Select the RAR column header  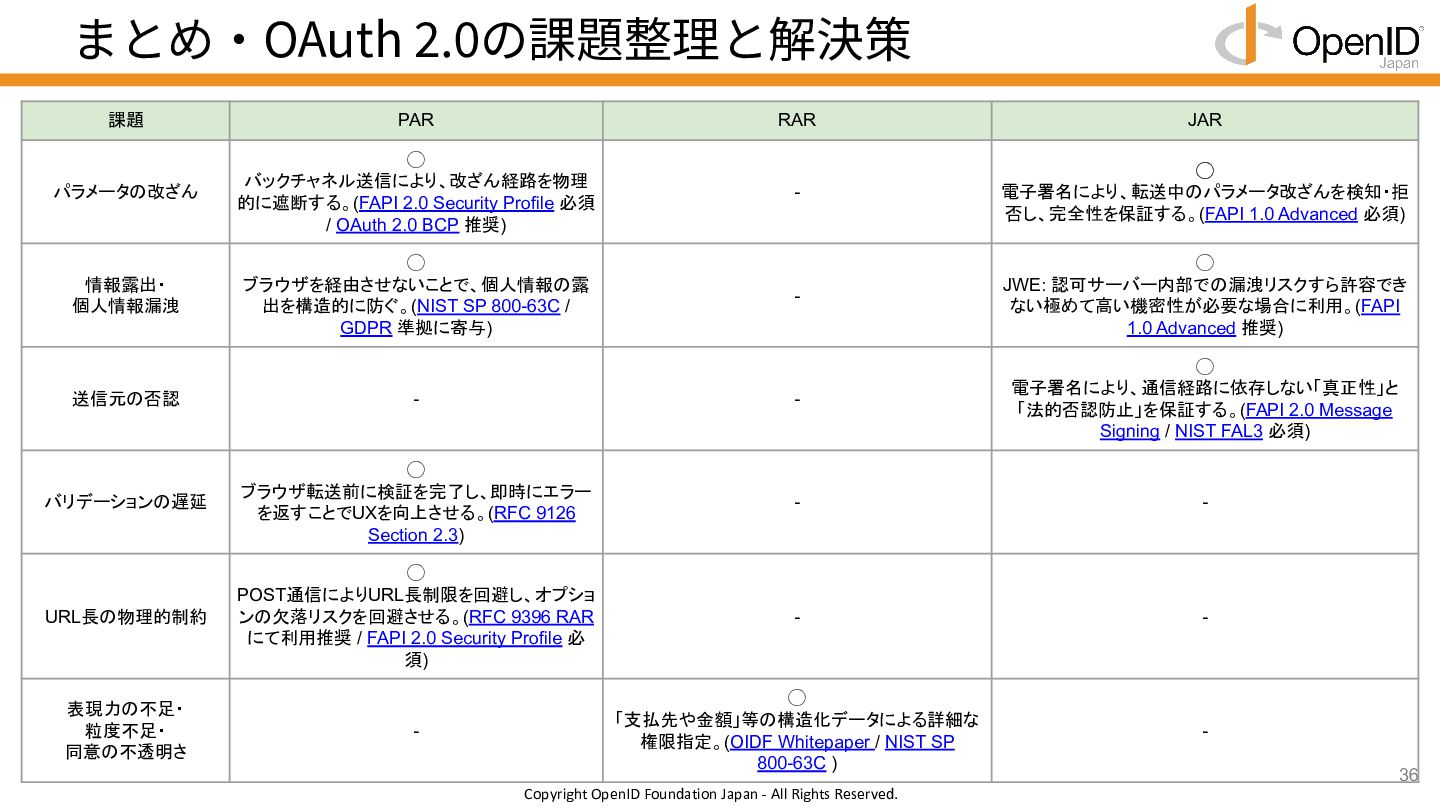click(x=797, y=120)
